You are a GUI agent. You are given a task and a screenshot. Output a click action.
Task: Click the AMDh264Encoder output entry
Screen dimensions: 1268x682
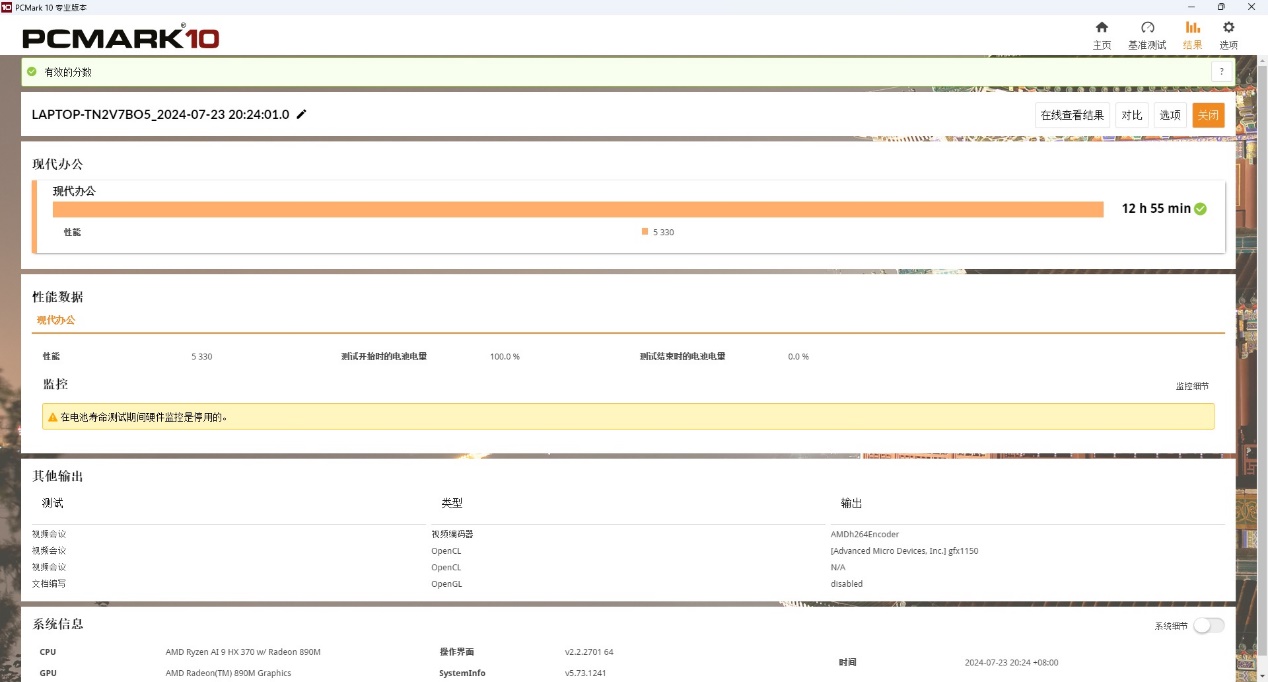click(x=865, y=534)
